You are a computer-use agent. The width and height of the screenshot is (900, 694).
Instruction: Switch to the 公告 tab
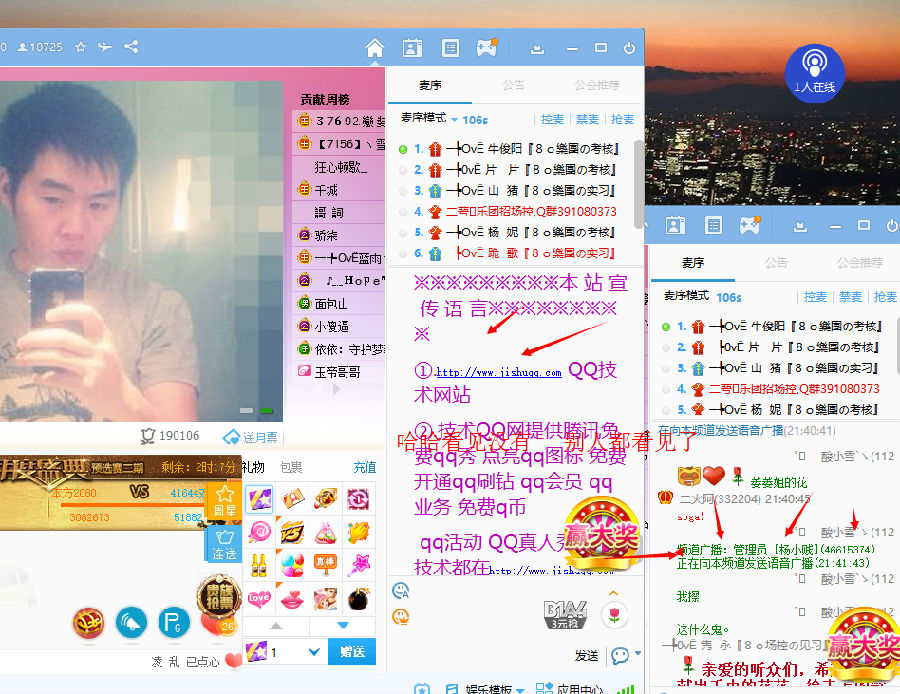click(513, 85)
